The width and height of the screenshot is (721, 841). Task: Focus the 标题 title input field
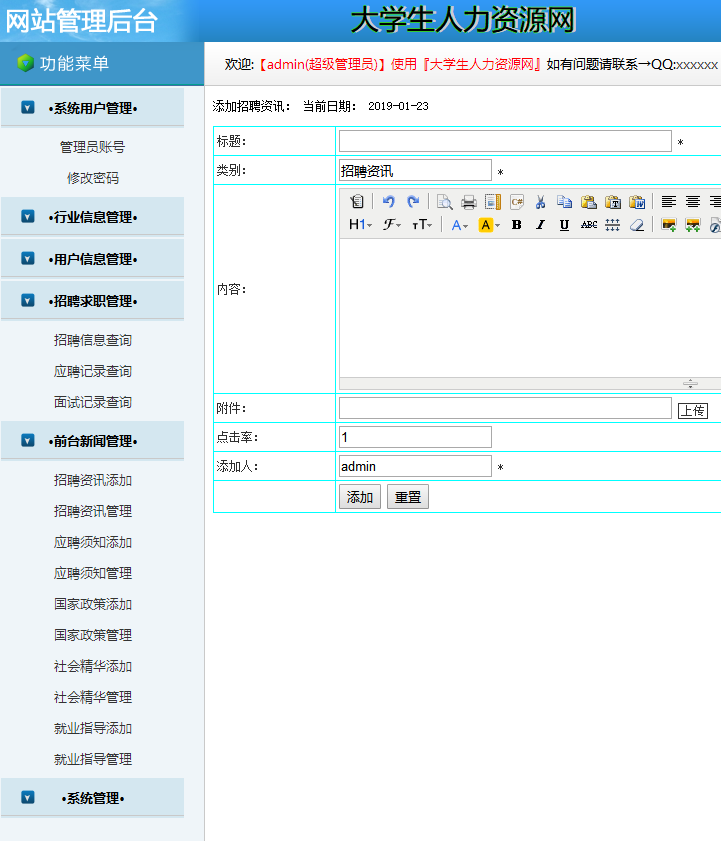pyautogui.click(x=505, y=141)
